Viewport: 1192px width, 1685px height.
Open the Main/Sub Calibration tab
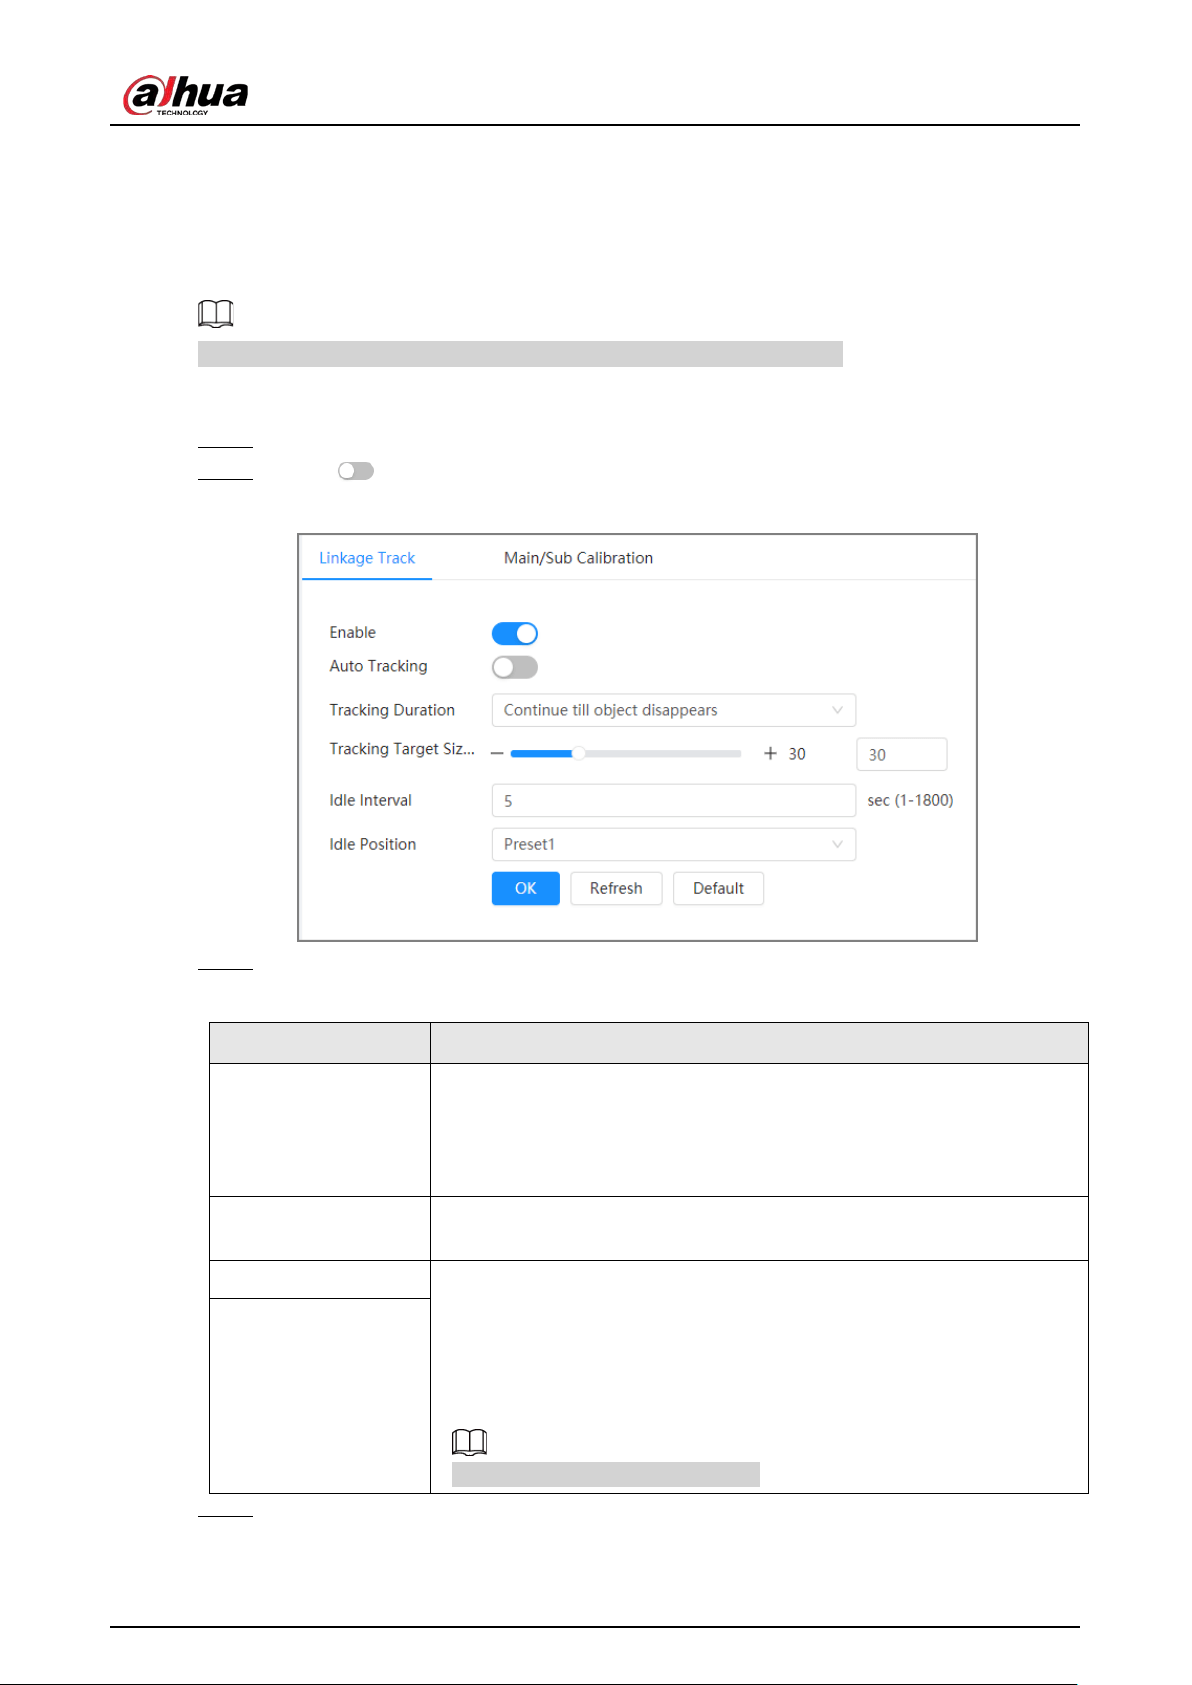(x=578, y=558)
